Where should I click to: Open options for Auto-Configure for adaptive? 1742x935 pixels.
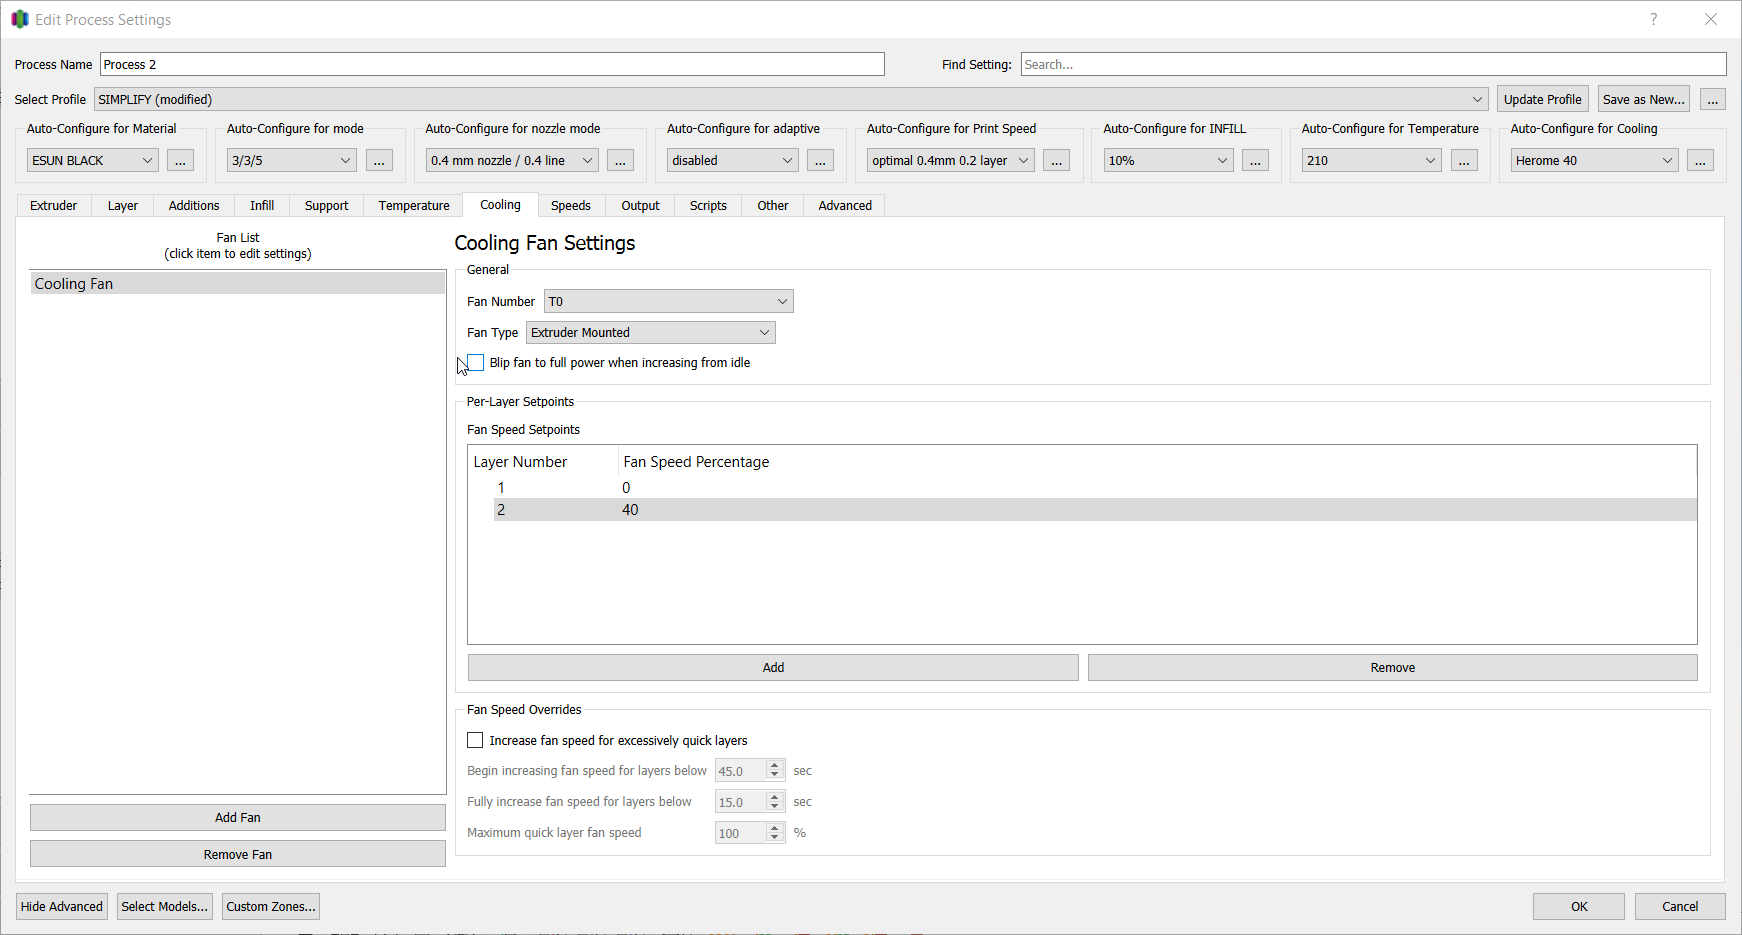point(820,160)
